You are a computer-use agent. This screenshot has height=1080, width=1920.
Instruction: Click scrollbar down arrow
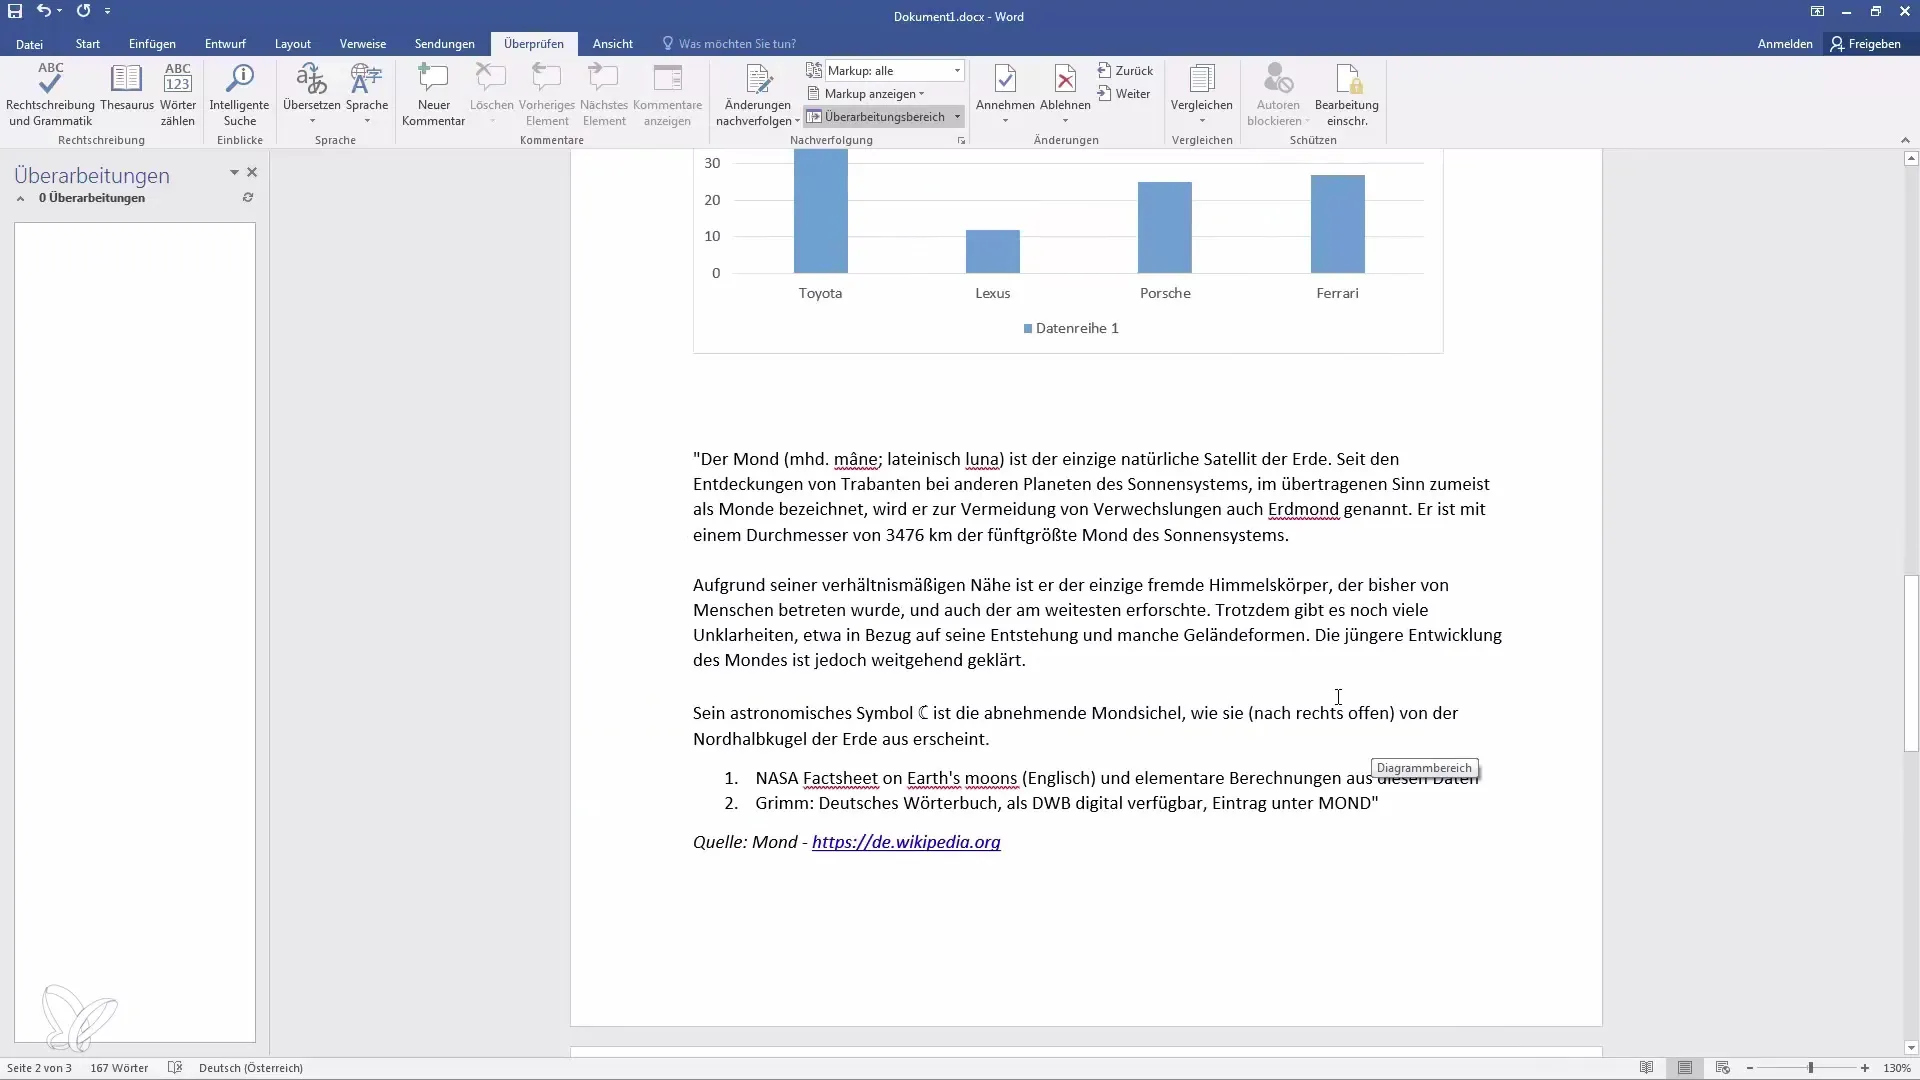pos(1911,1048)
